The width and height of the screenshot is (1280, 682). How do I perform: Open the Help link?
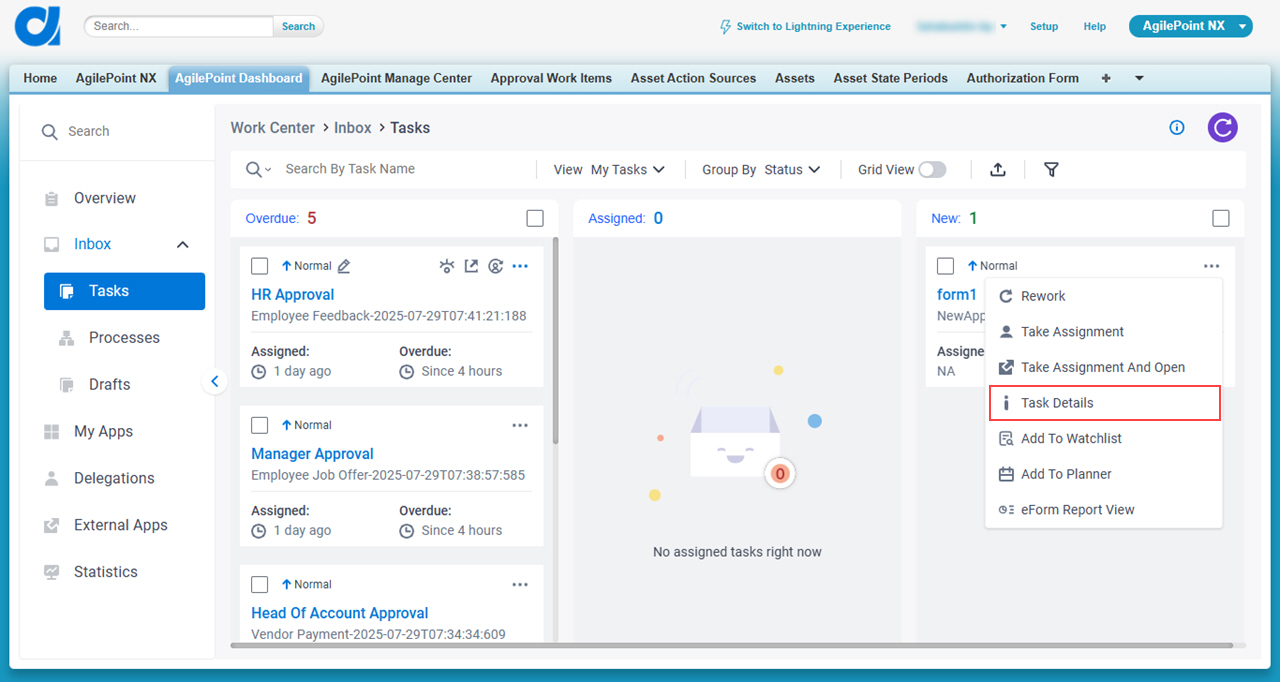[x=1095, y=27]
